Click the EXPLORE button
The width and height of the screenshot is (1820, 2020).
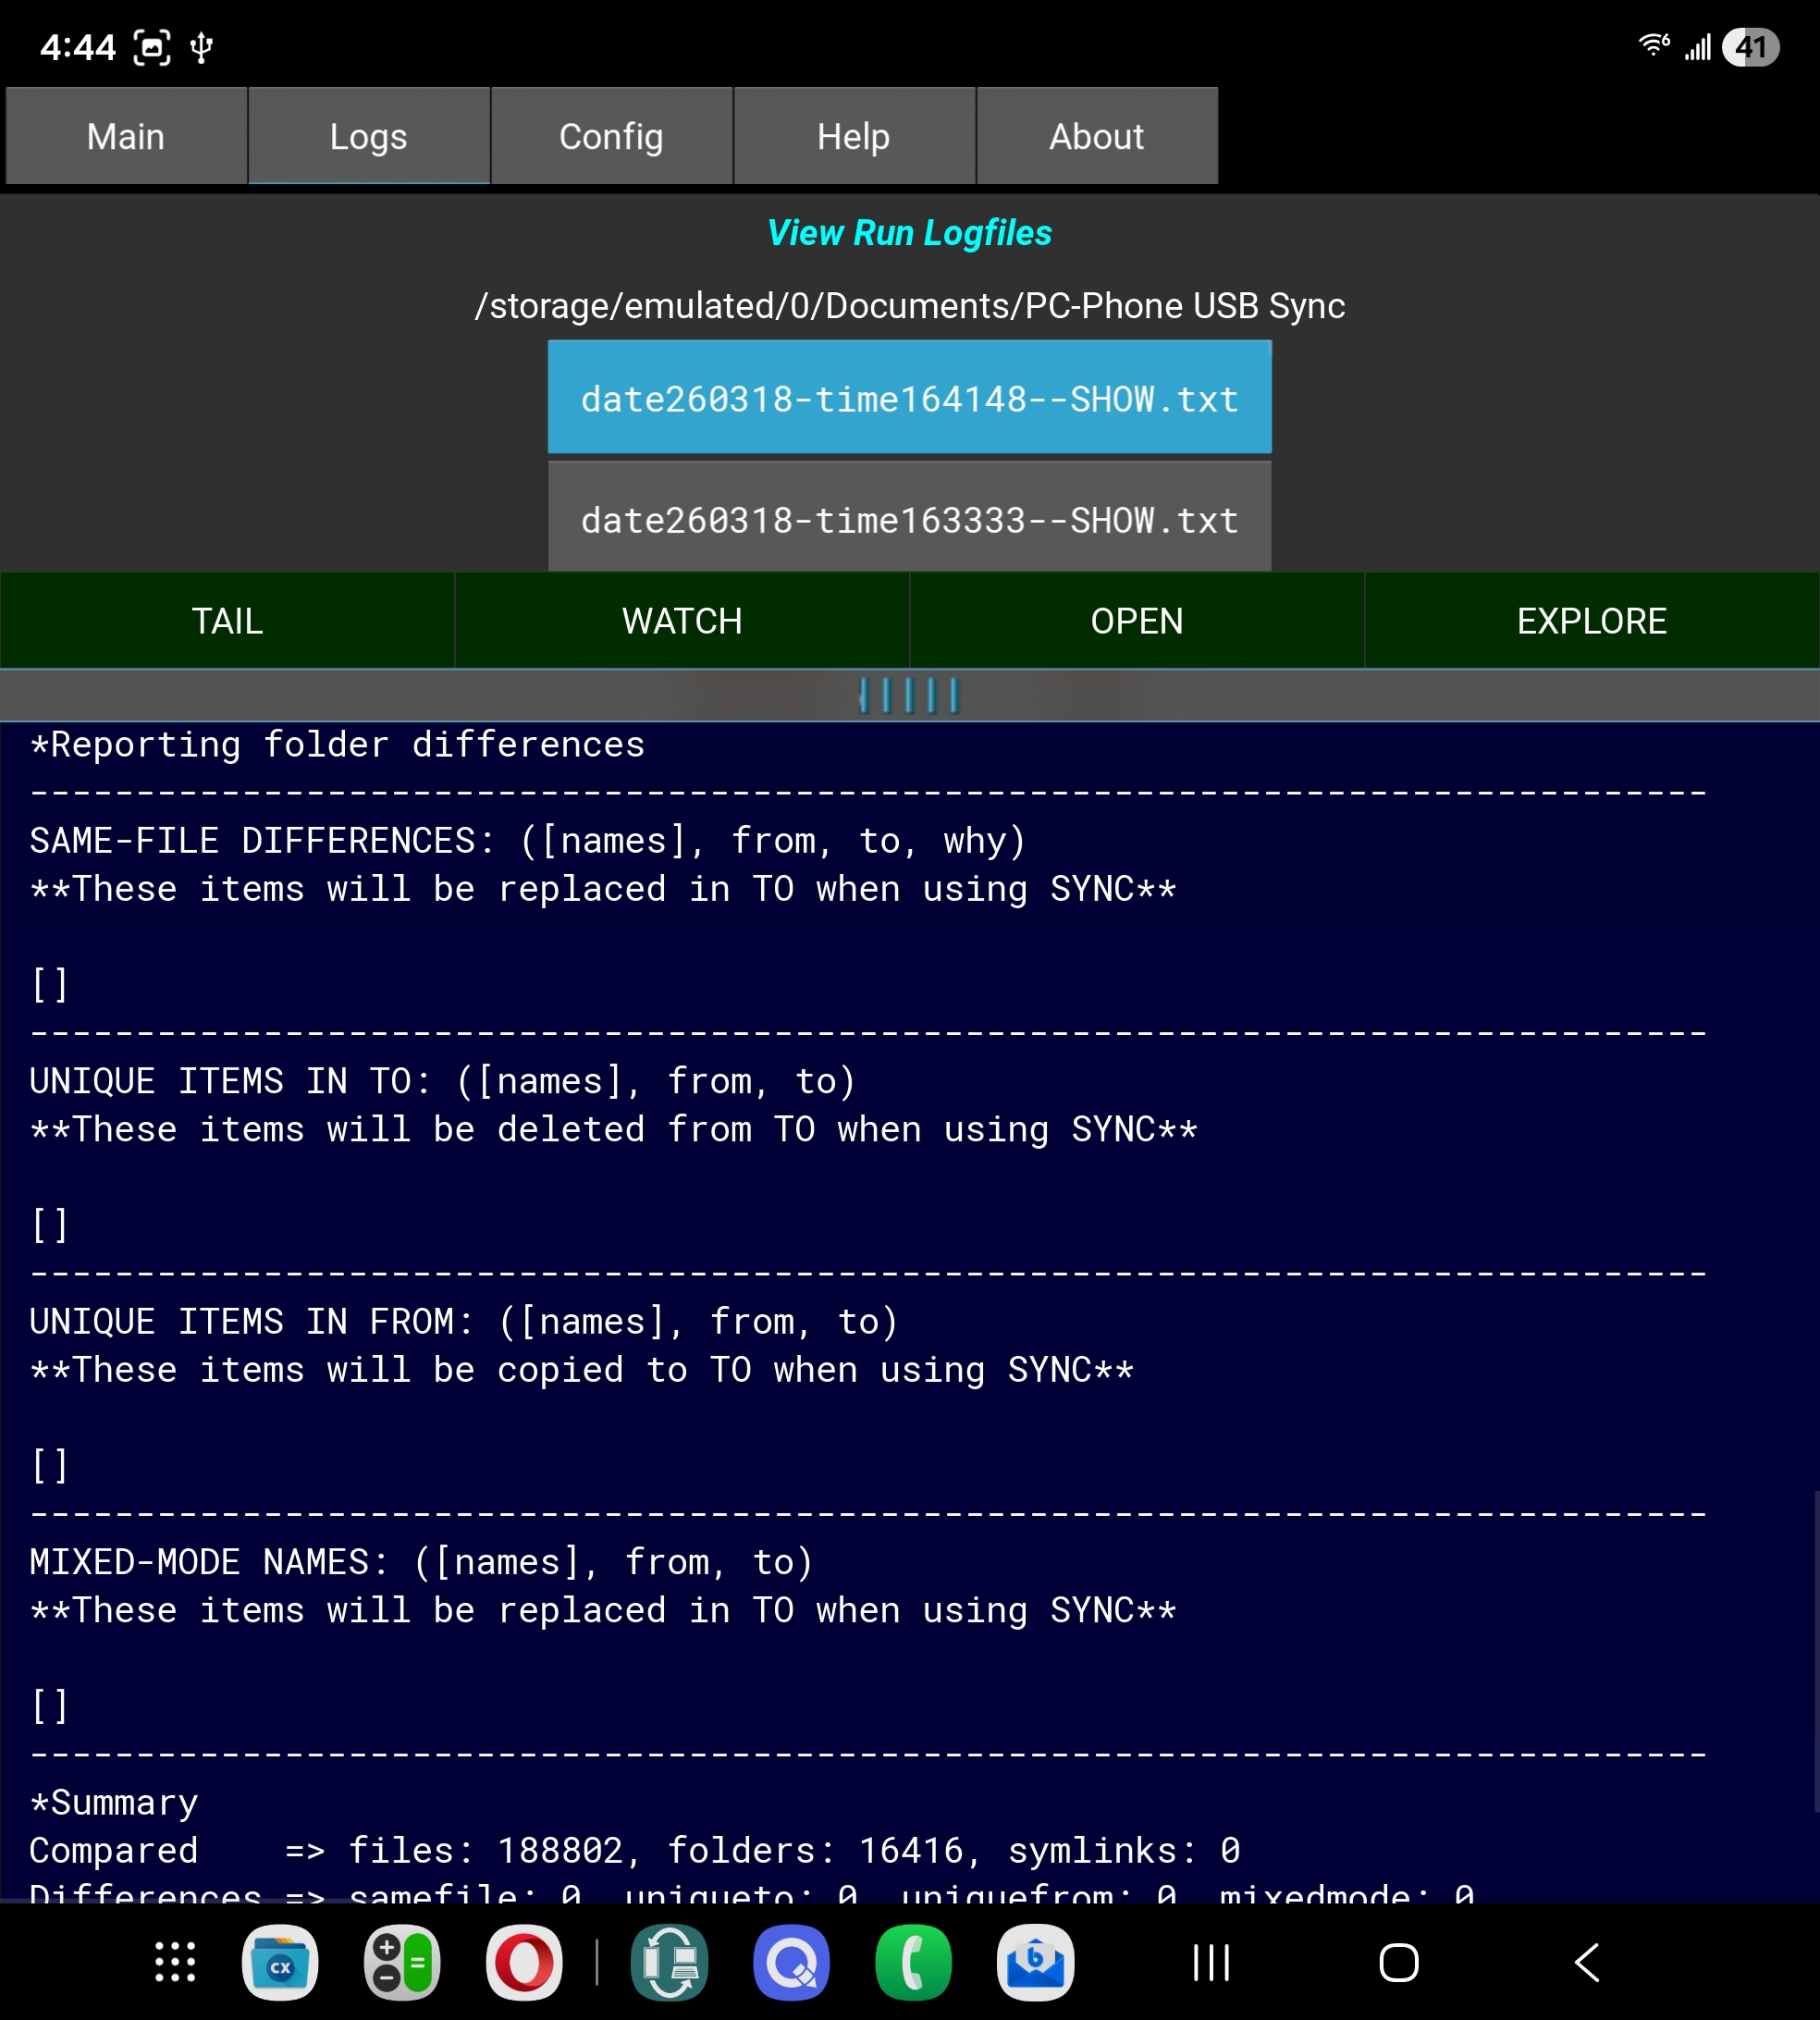point(1591,621)
